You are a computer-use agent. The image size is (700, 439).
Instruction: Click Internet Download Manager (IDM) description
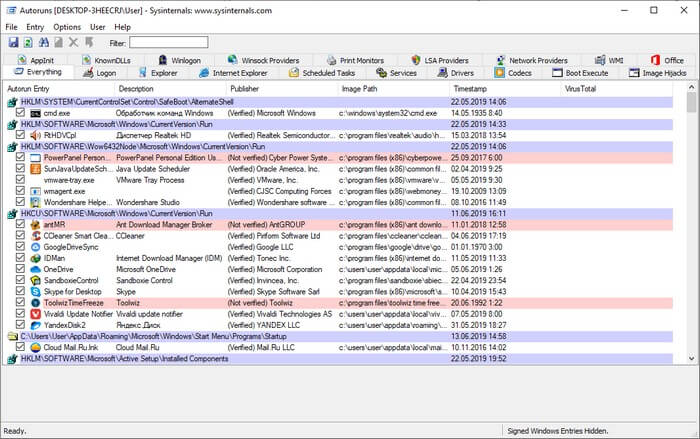click(169, 258)
